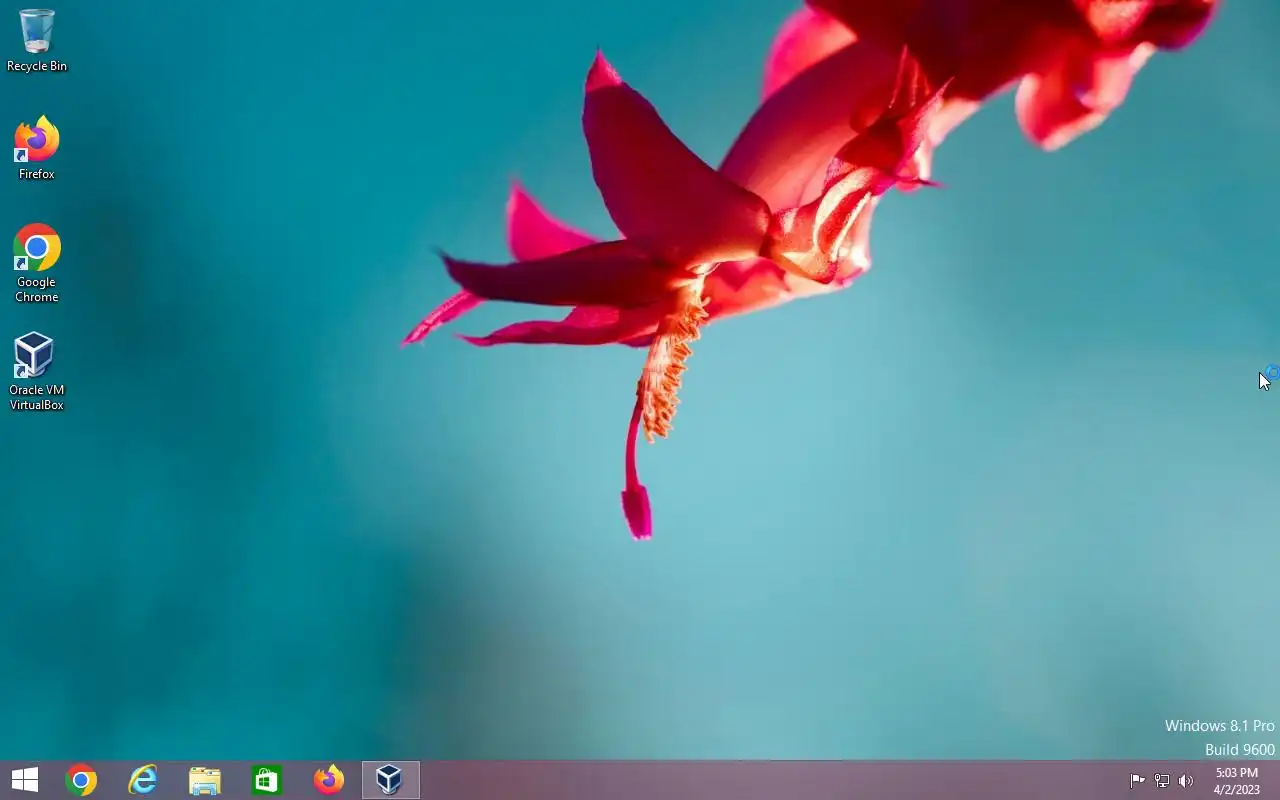Open the clock showing 5:03 PM

[1237, 781]
